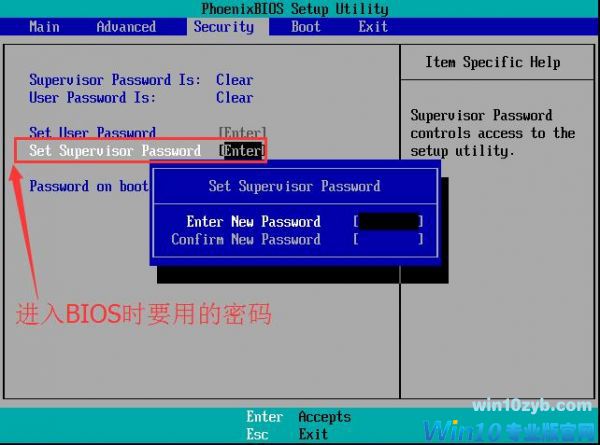Click the Clear value beside Supervisor Password
Image resolution: width=600 pixels, height=445 pixels.
[x=235, y=80]
